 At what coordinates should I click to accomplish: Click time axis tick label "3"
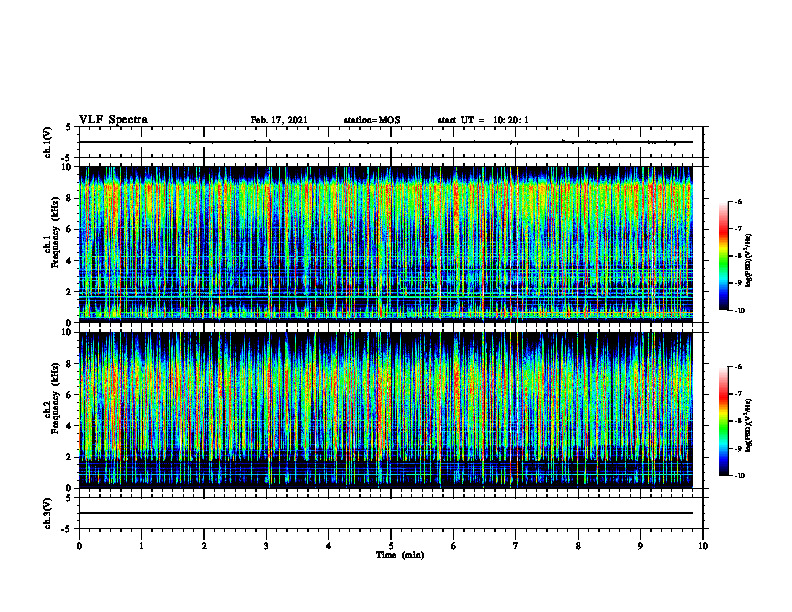pyautogui.click(x=266, y=546)
